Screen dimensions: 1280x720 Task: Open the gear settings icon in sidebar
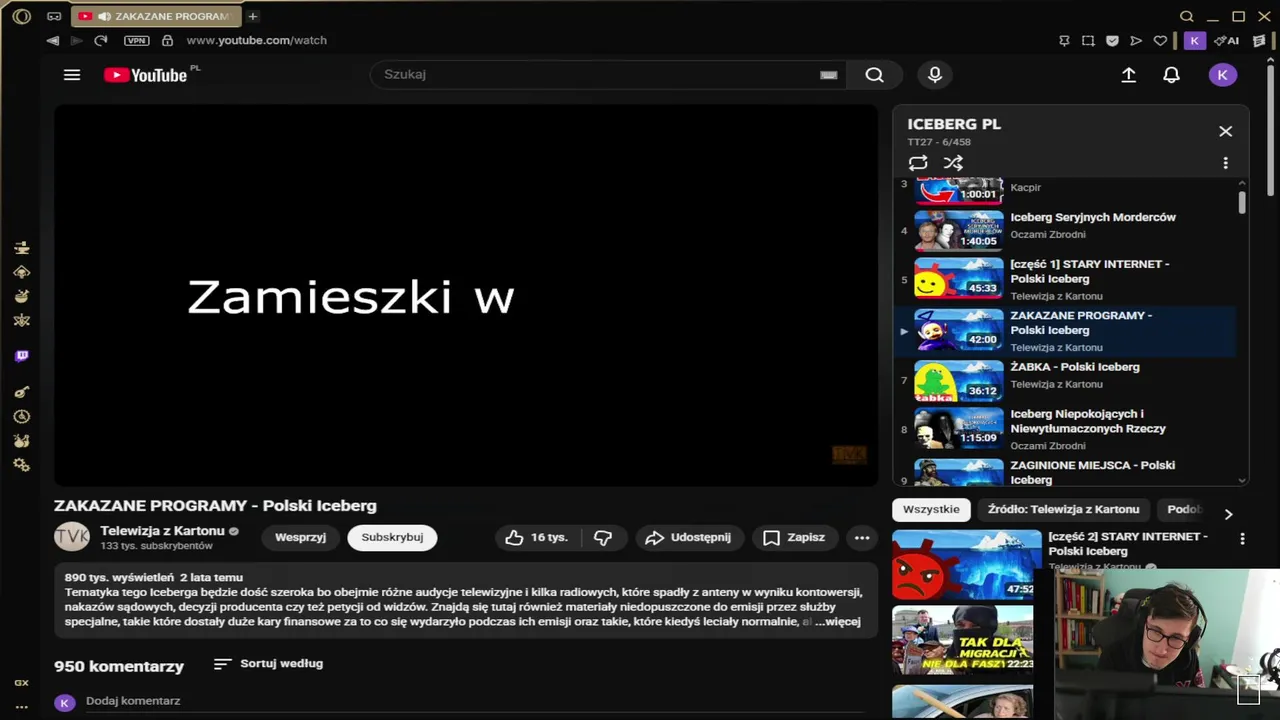pyautogui.click(x=22, y=465)
